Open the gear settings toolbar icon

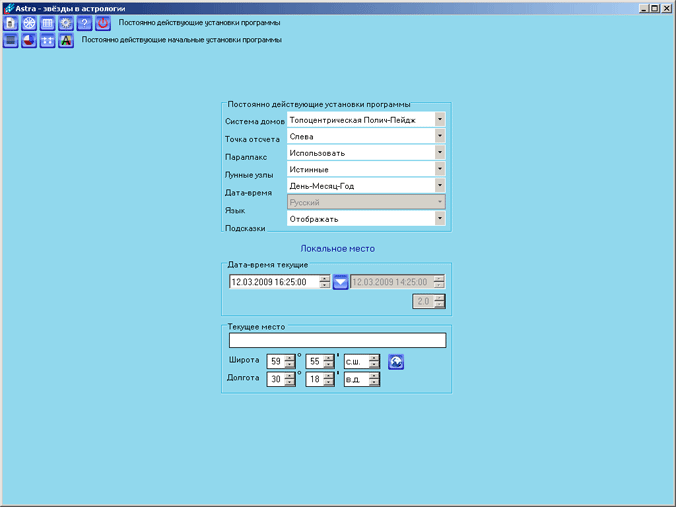tap(66, 23)
